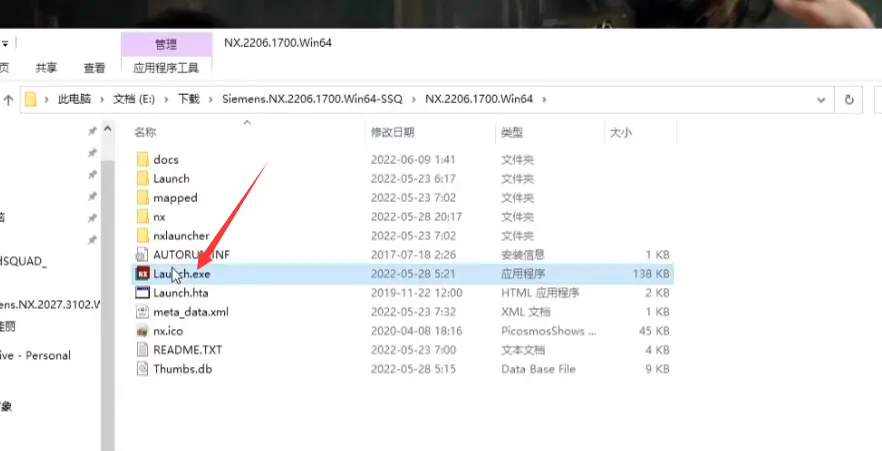Open the 查看 ribbon tab
The height and width of the screenshot is (451, 882).
click(x=94, y=68)
